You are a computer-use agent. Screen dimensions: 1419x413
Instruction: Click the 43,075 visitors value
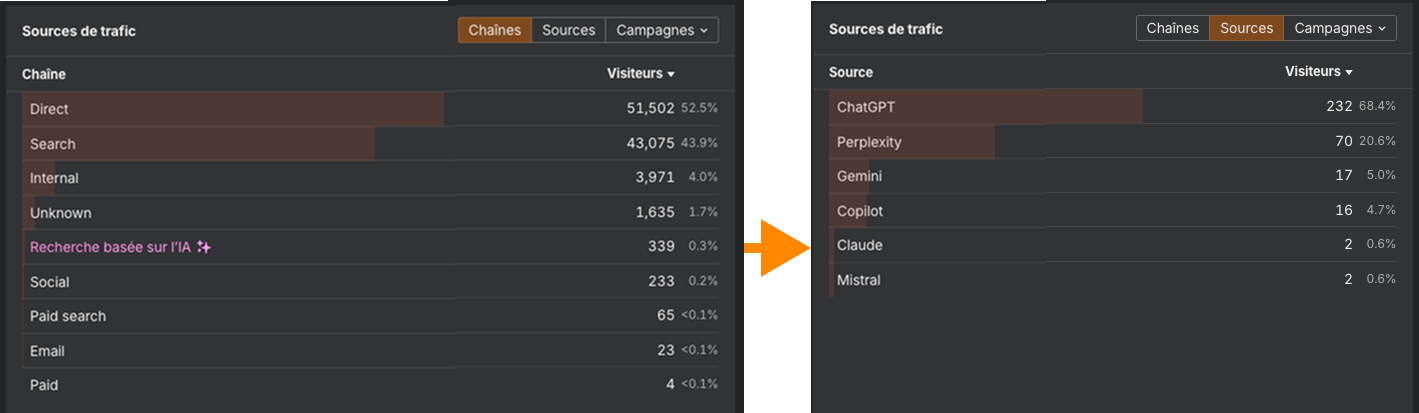[650, 144]
